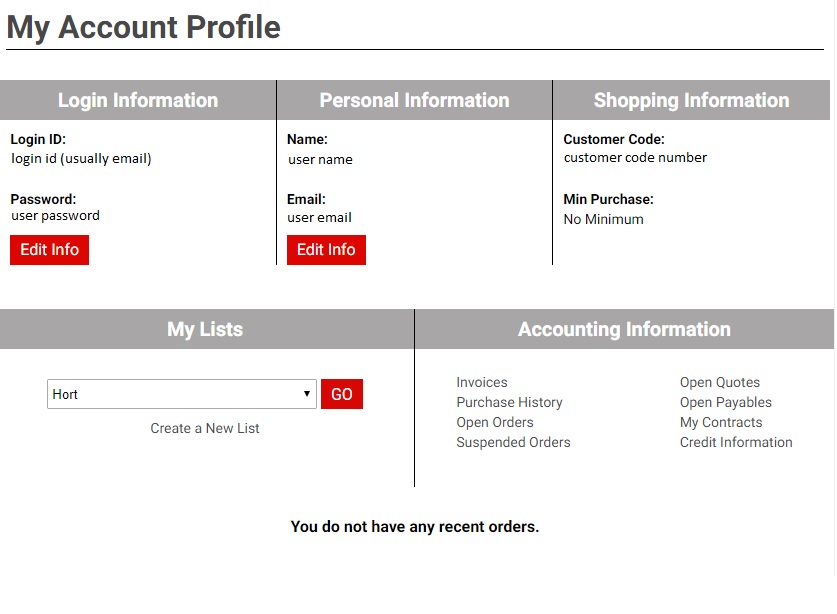Viewport: 837px width, 614px height.
Task: View Open Payables
Action: pos(726,402)
